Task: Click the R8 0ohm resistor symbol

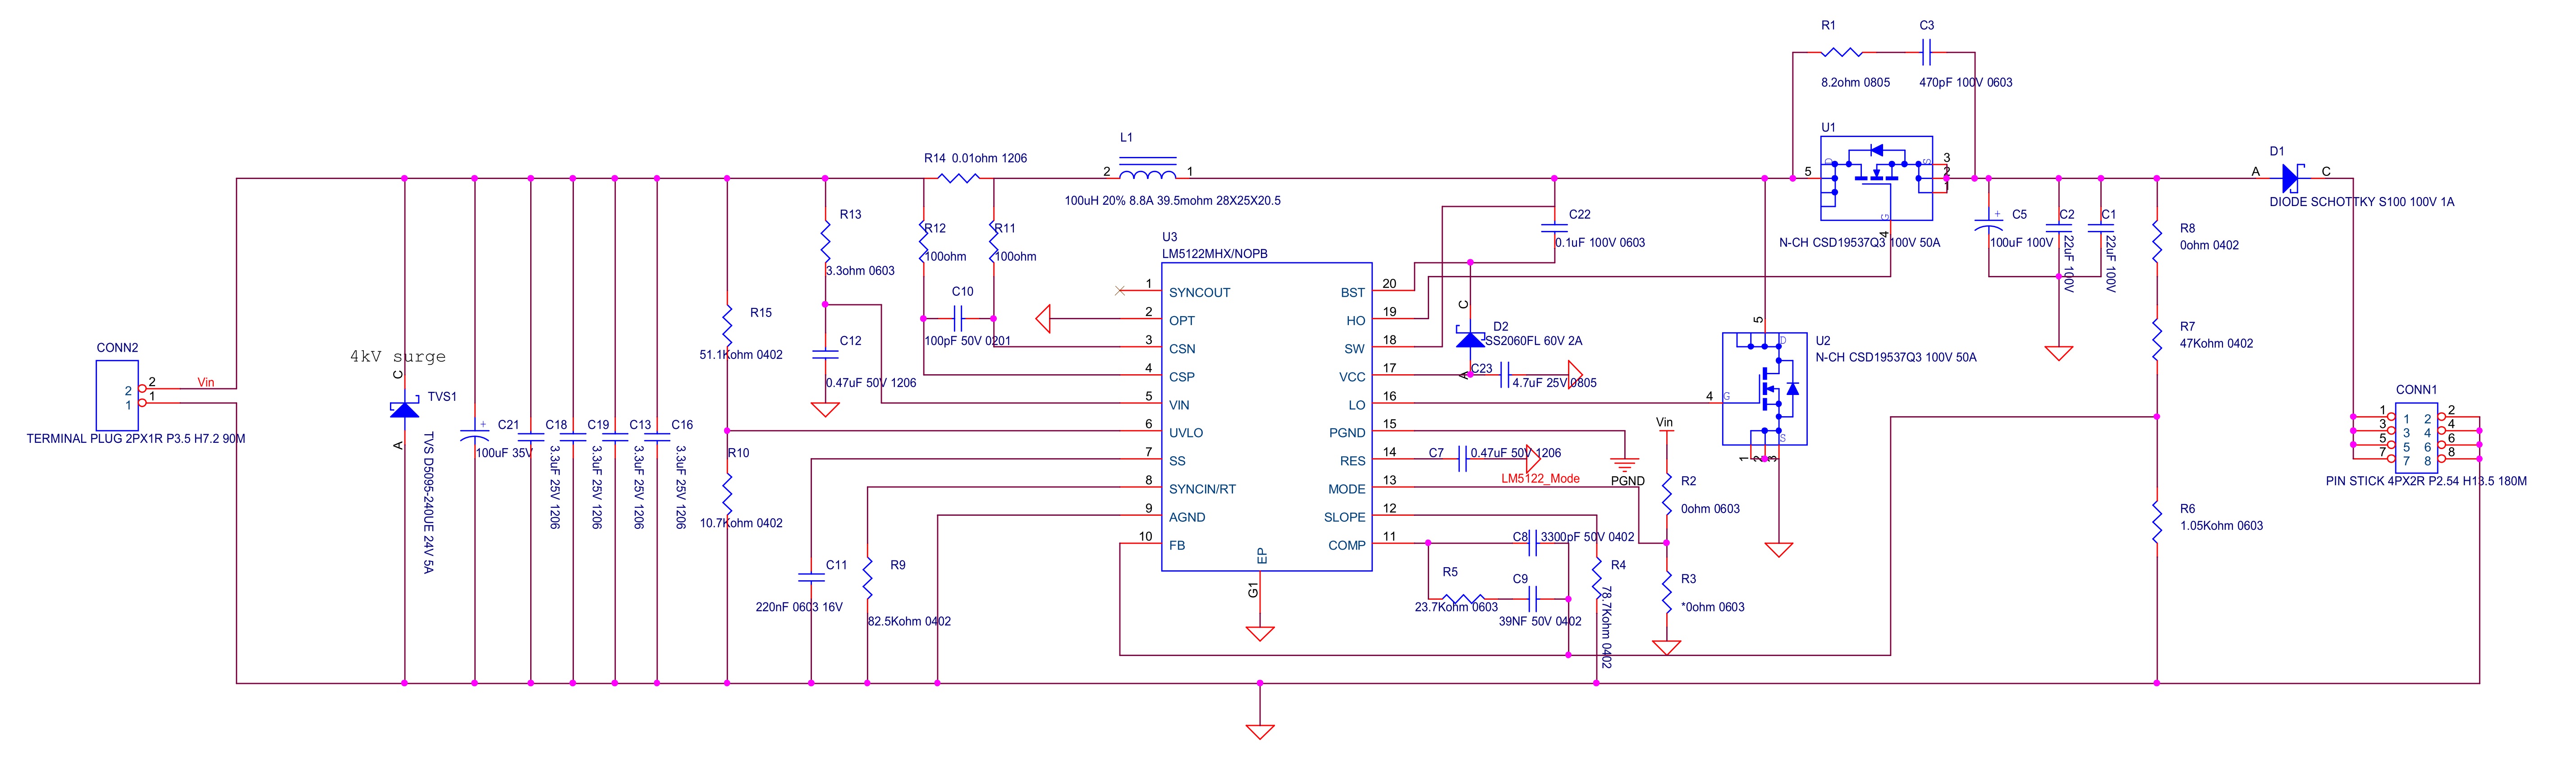Action: point(2157,242)
